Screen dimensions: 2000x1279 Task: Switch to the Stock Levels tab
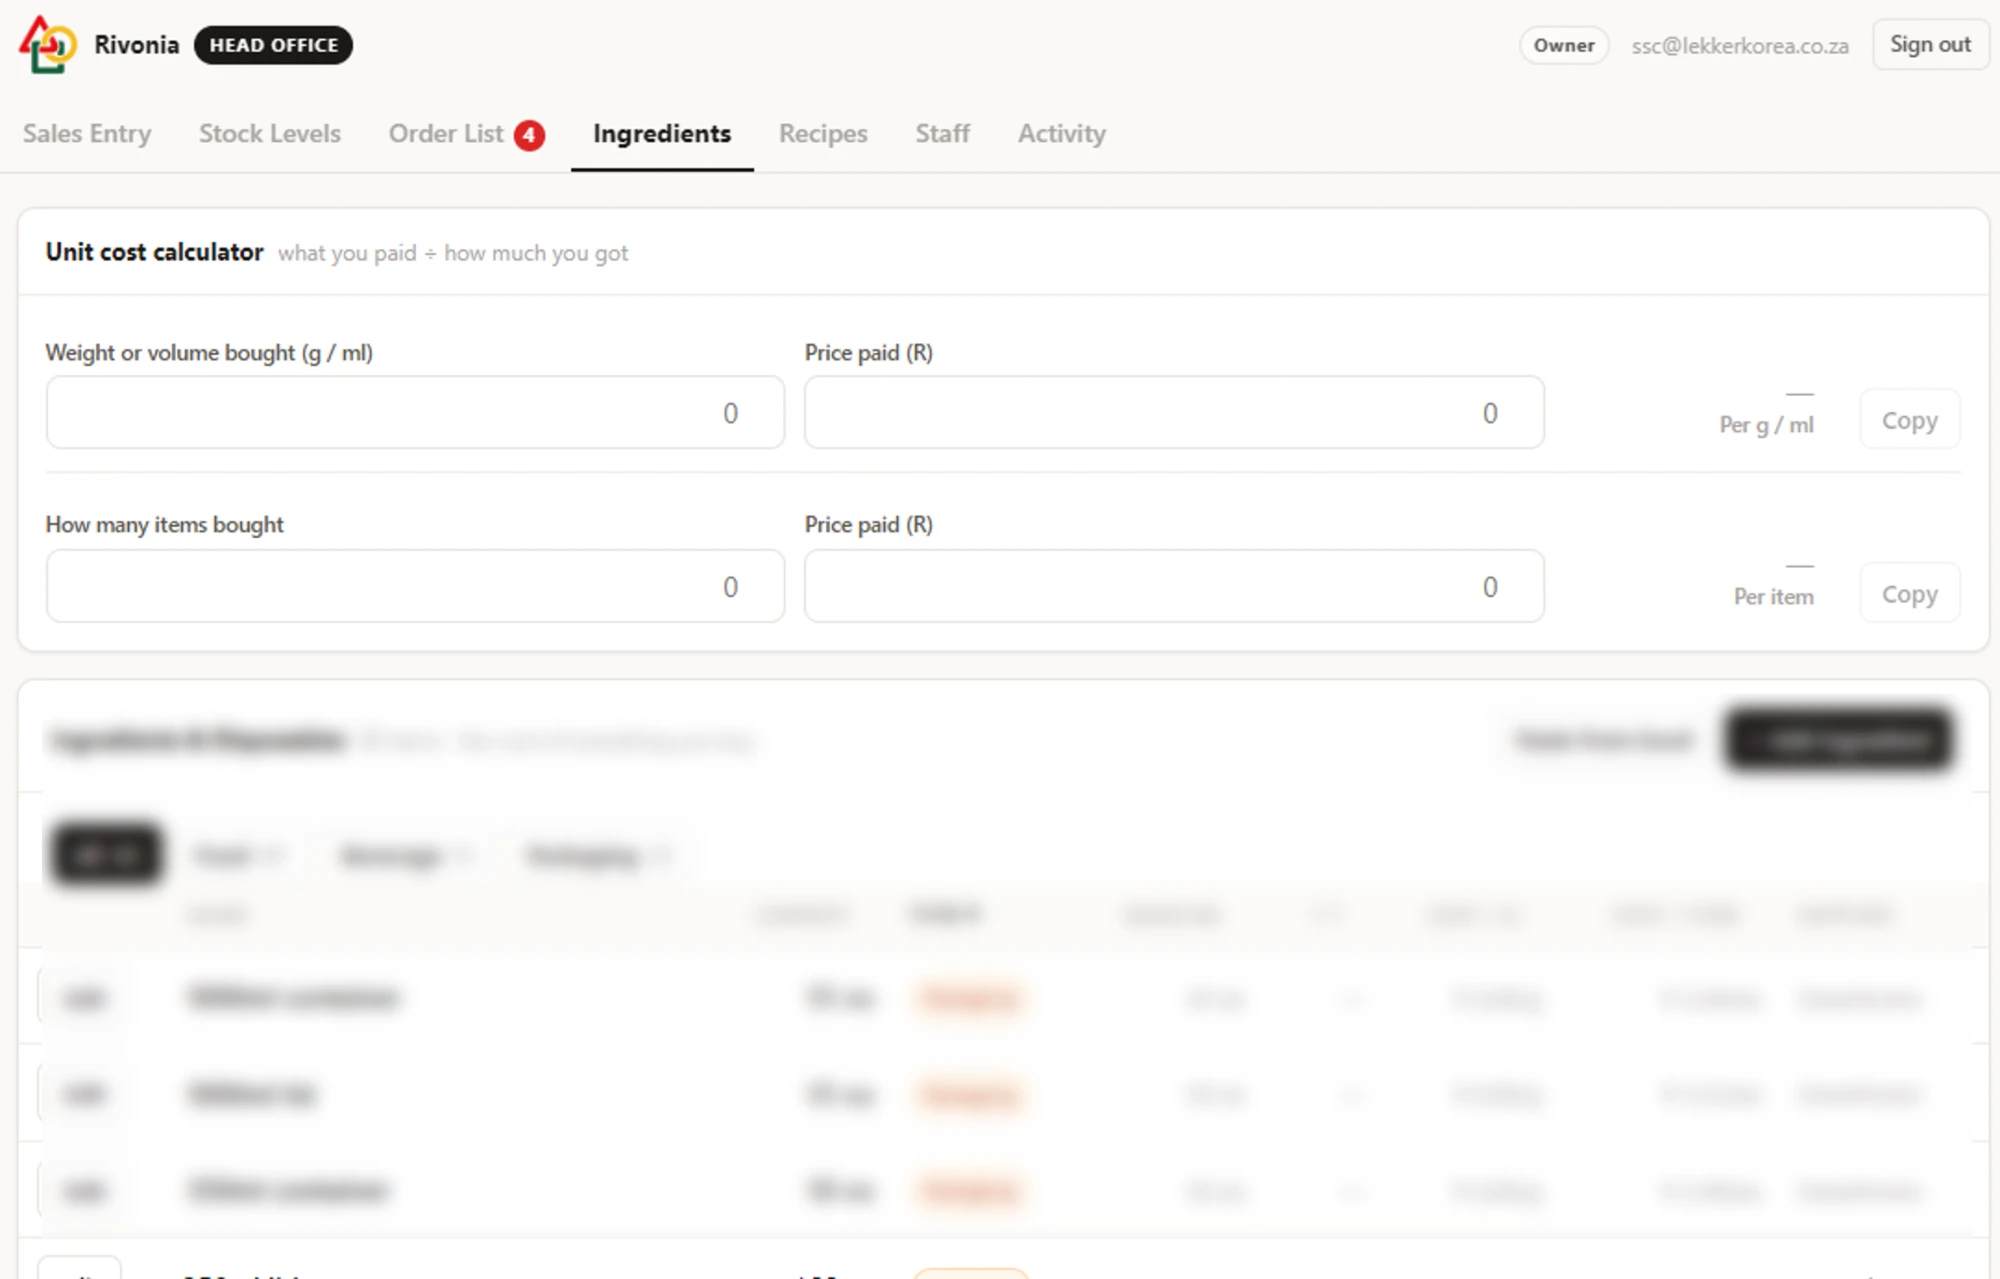(x=270, y=134)
